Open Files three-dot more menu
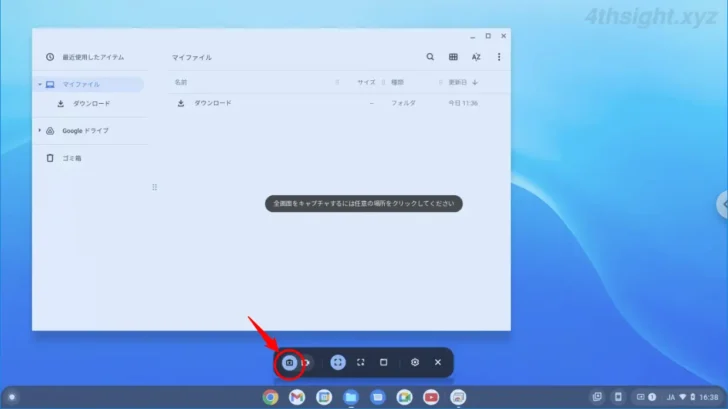 click(x=499, y=57)
